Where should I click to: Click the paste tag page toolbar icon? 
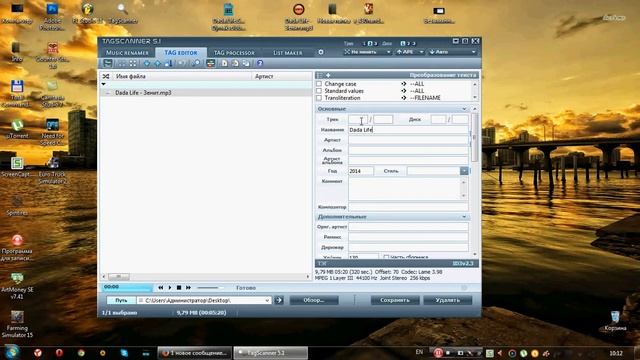235,63
